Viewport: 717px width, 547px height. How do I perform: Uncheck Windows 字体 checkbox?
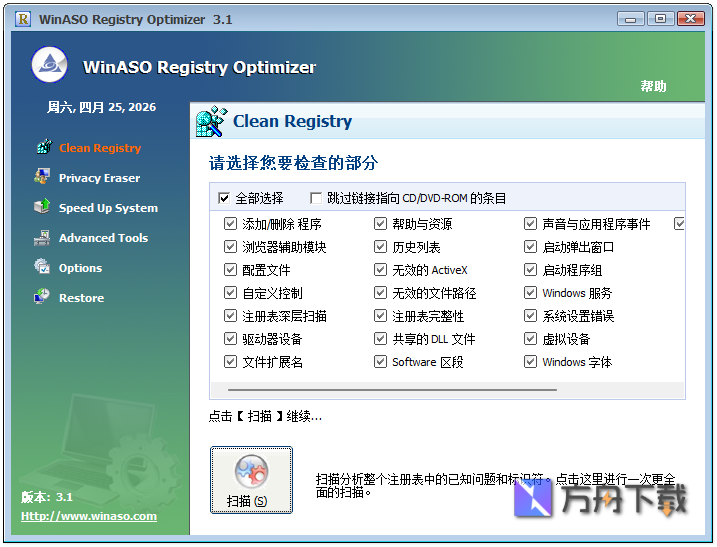(x=530, y=362)
